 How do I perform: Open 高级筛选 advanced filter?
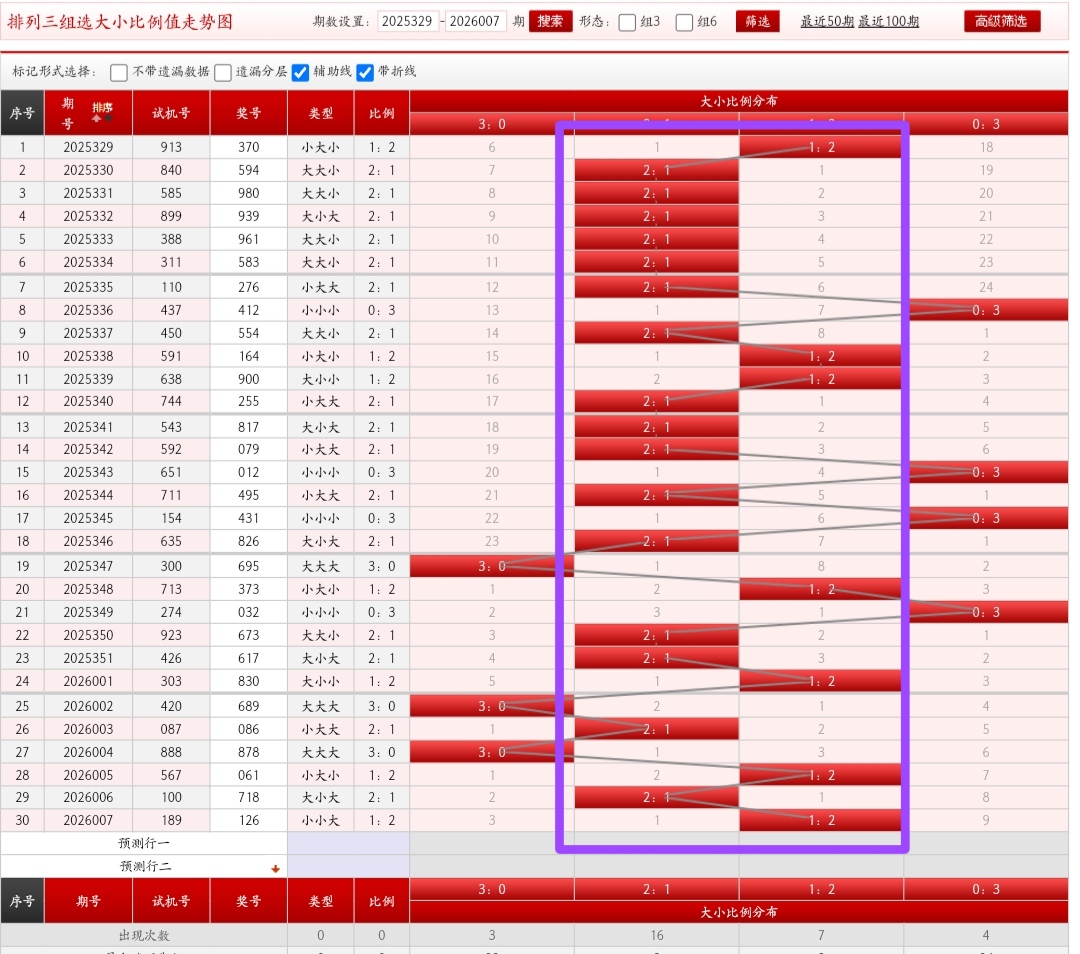tap(1002, 22)
